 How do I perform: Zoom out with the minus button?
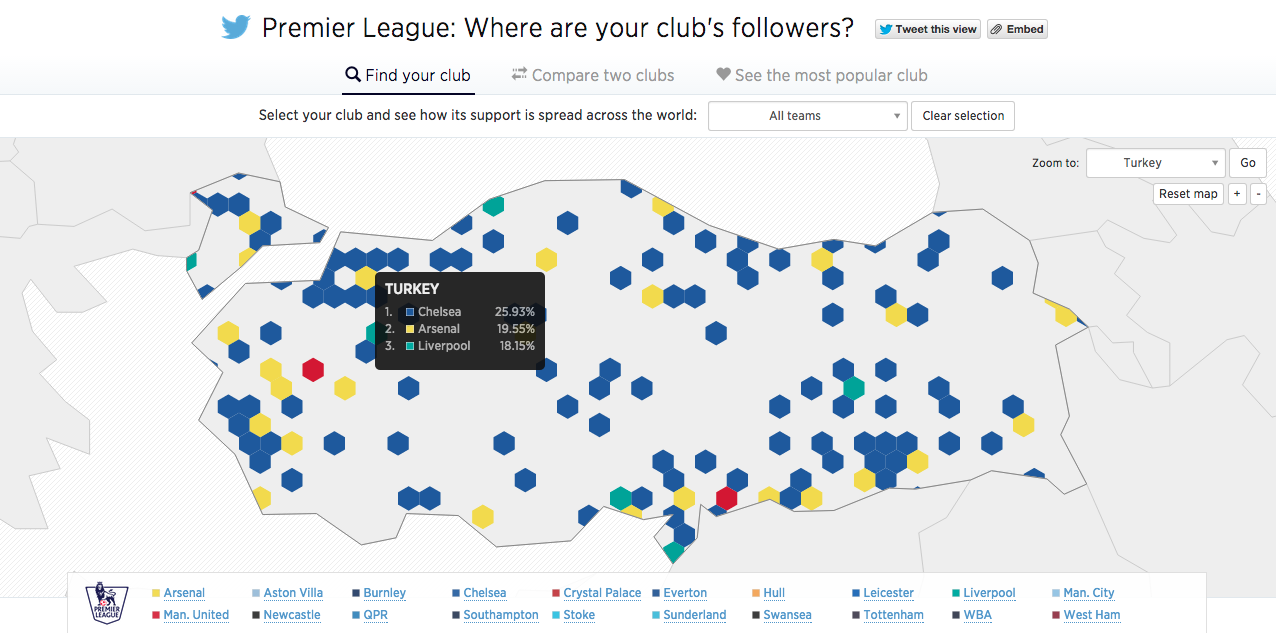click(1258, 194)
